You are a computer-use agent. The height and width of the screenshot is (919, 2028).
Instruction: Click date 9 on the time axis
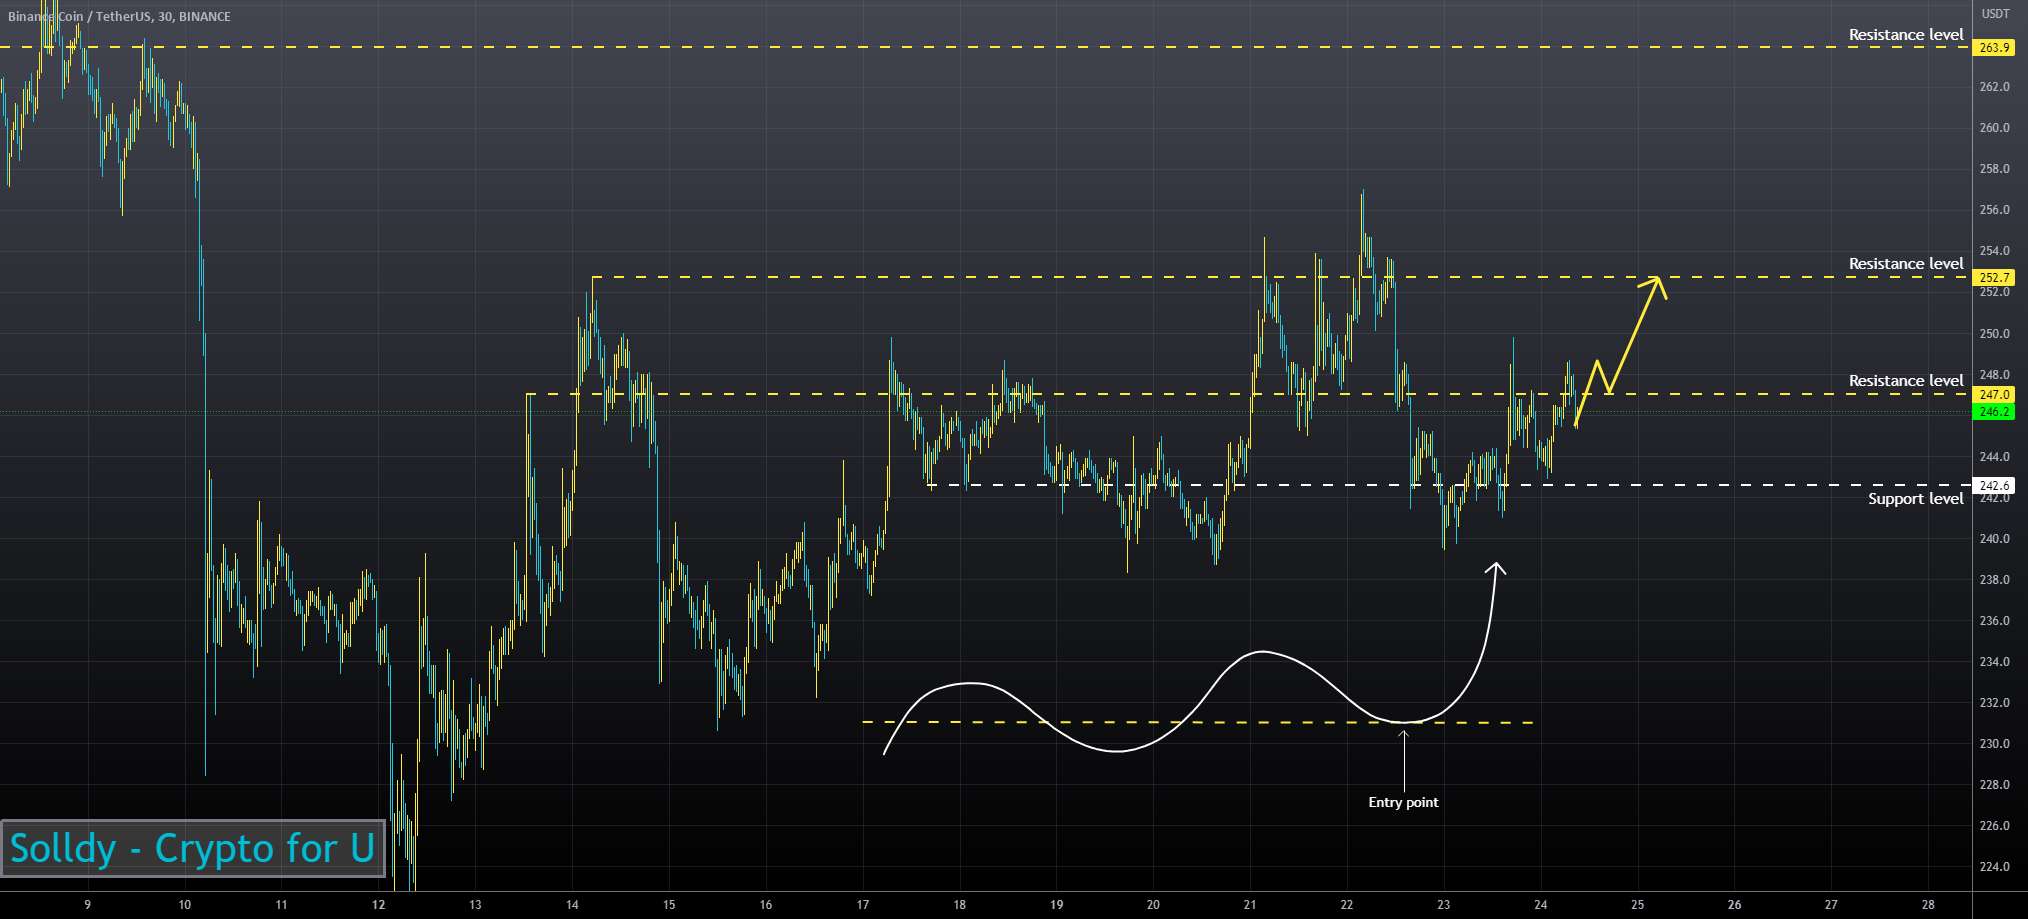tap(88, 905)
